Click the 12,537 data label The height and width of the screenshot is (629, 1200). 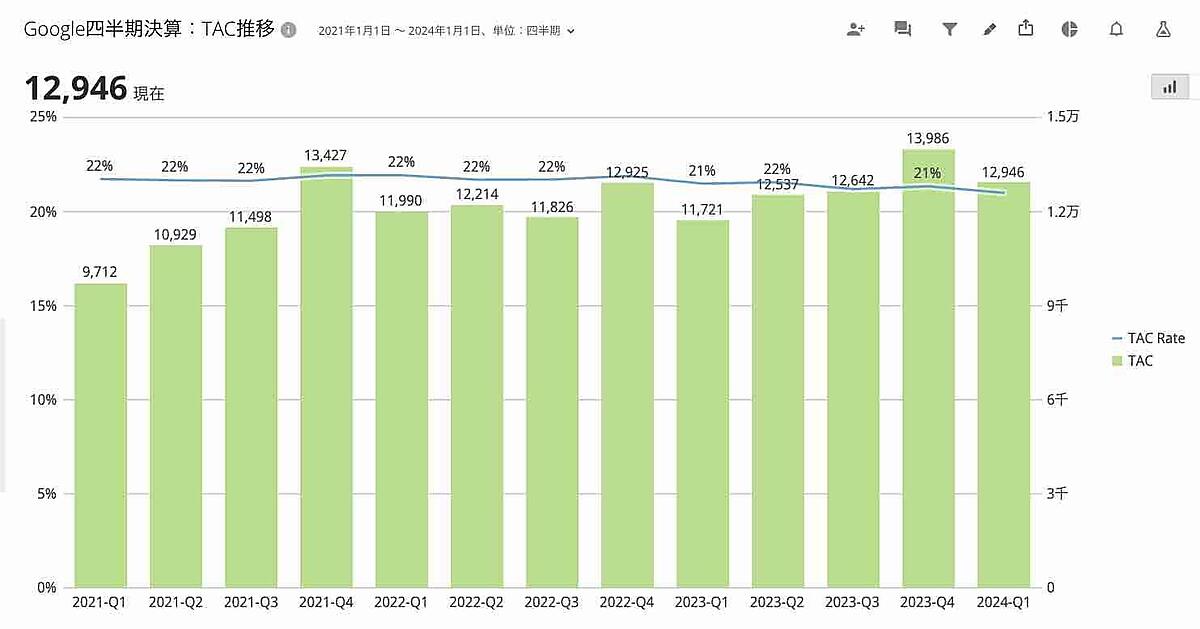(778, 183)
